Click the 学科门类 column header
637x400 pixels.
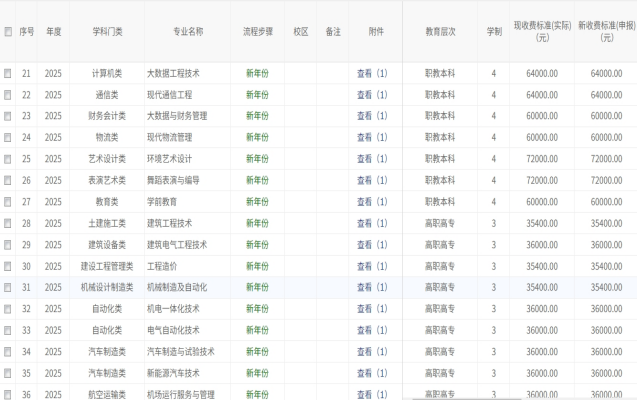[107, 32]
